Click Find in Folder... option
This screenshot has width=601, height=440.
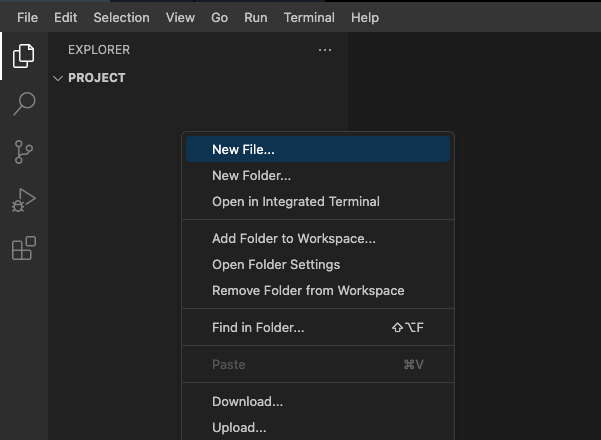pyautogui.click(x=258, y=327)
